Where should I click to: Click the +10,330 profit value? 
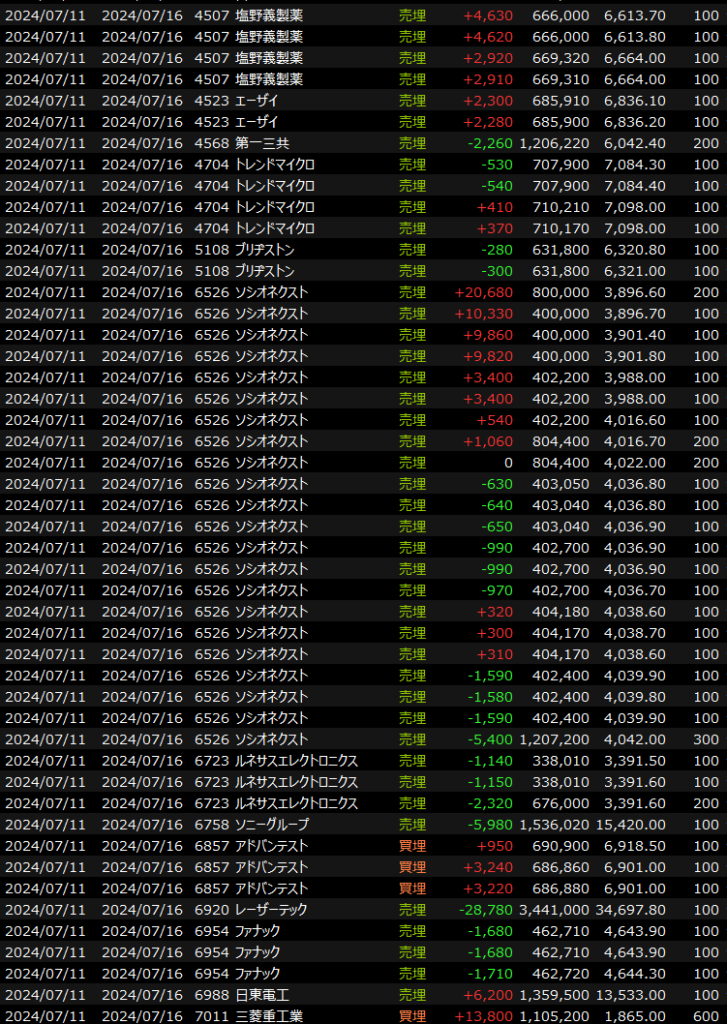484,313
